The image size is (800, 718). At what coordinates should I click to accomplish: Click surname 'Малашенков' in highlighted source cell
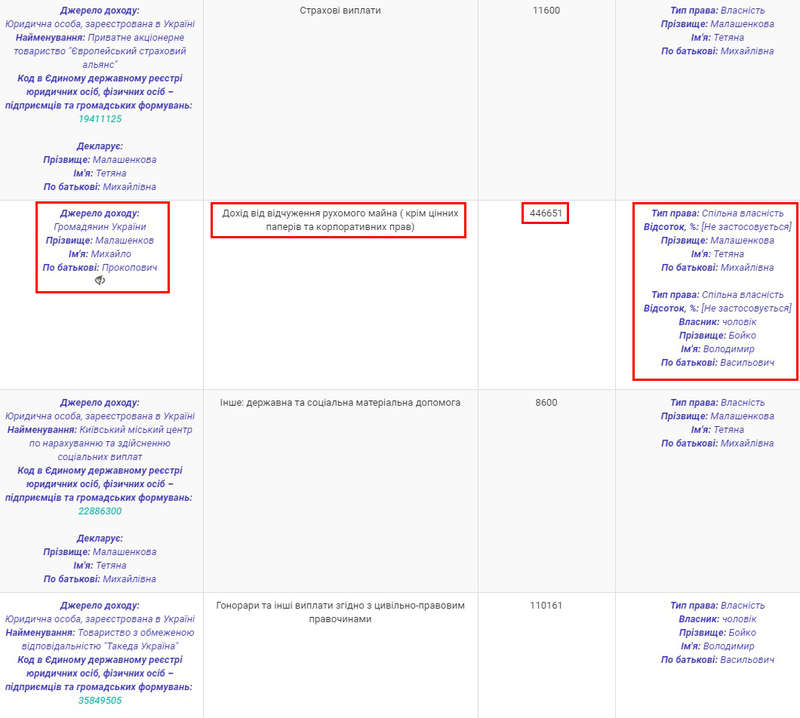click(x=123, y=240)
